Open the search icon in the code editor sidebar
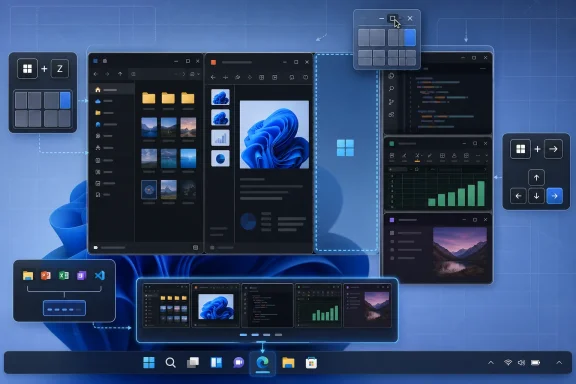 click(x=392, y=89)
